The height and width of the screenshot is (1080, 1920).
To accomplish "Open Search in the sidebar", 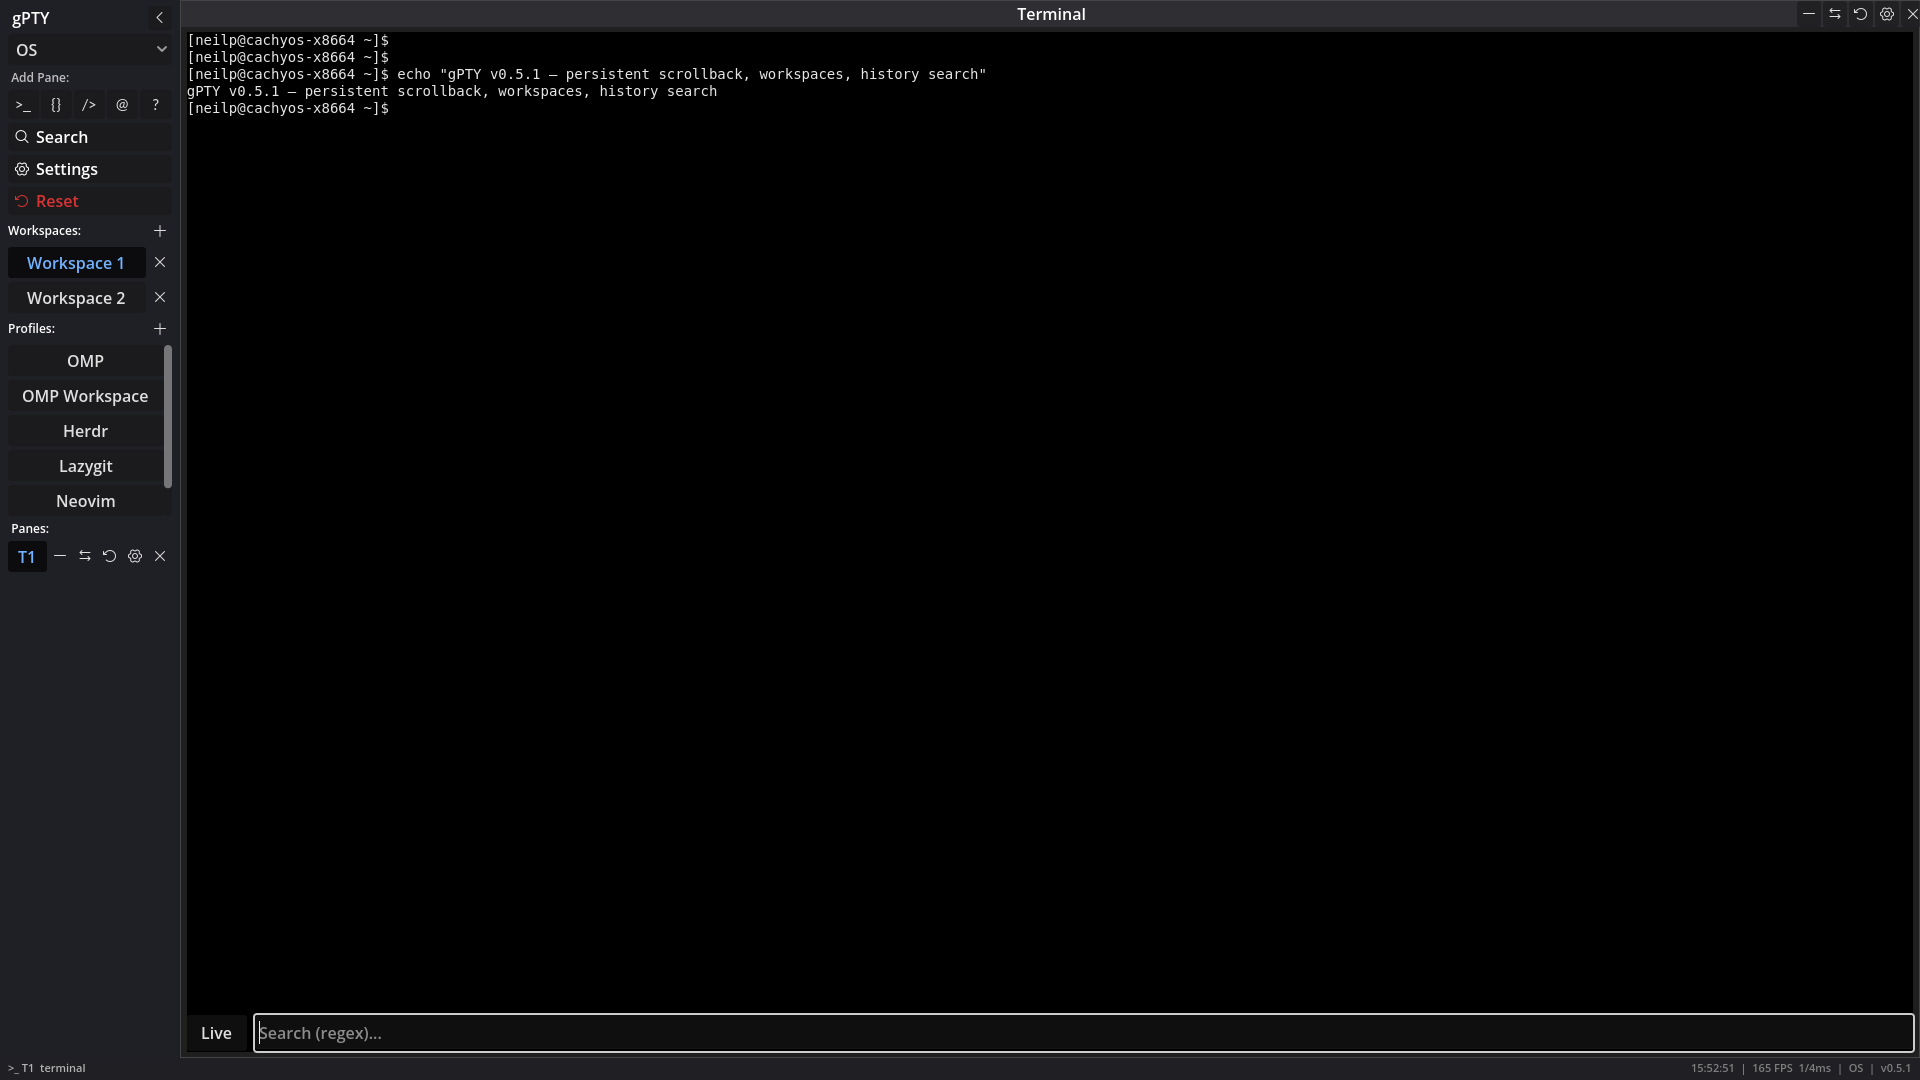I will [x=90, y=137].
